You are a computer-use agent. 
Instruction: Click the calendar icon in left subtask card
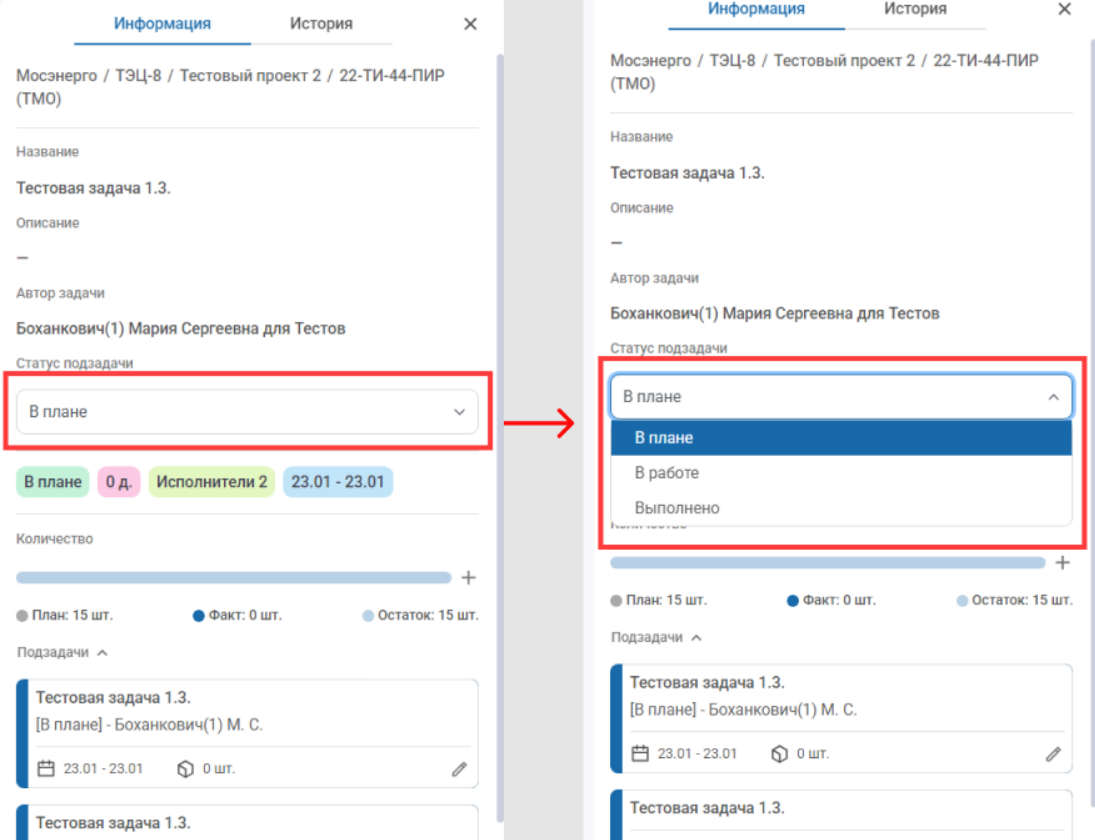tap(45, 769)
